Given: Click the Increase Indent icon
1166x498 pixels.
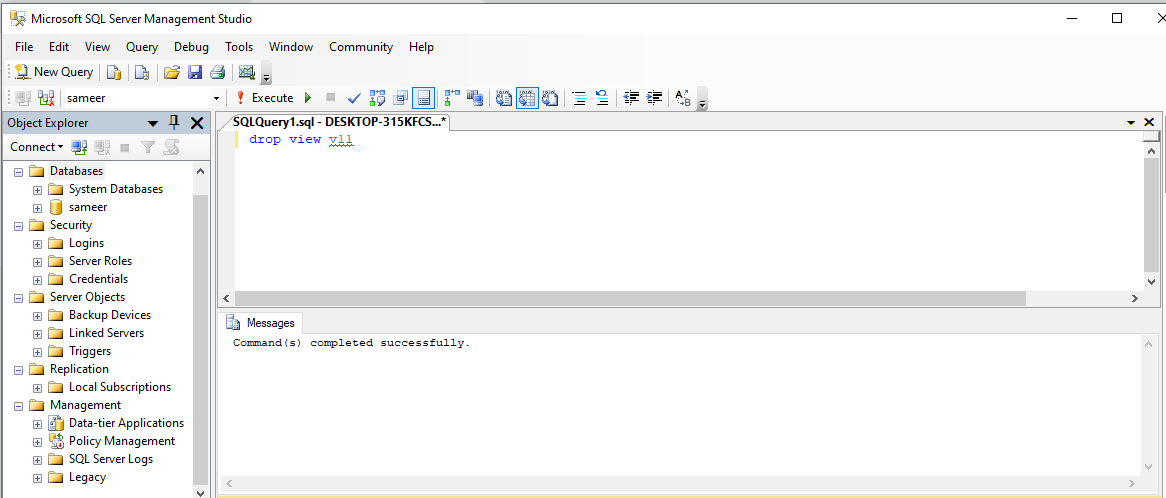Looking at the screenshot, I should (x=654, y=97).
